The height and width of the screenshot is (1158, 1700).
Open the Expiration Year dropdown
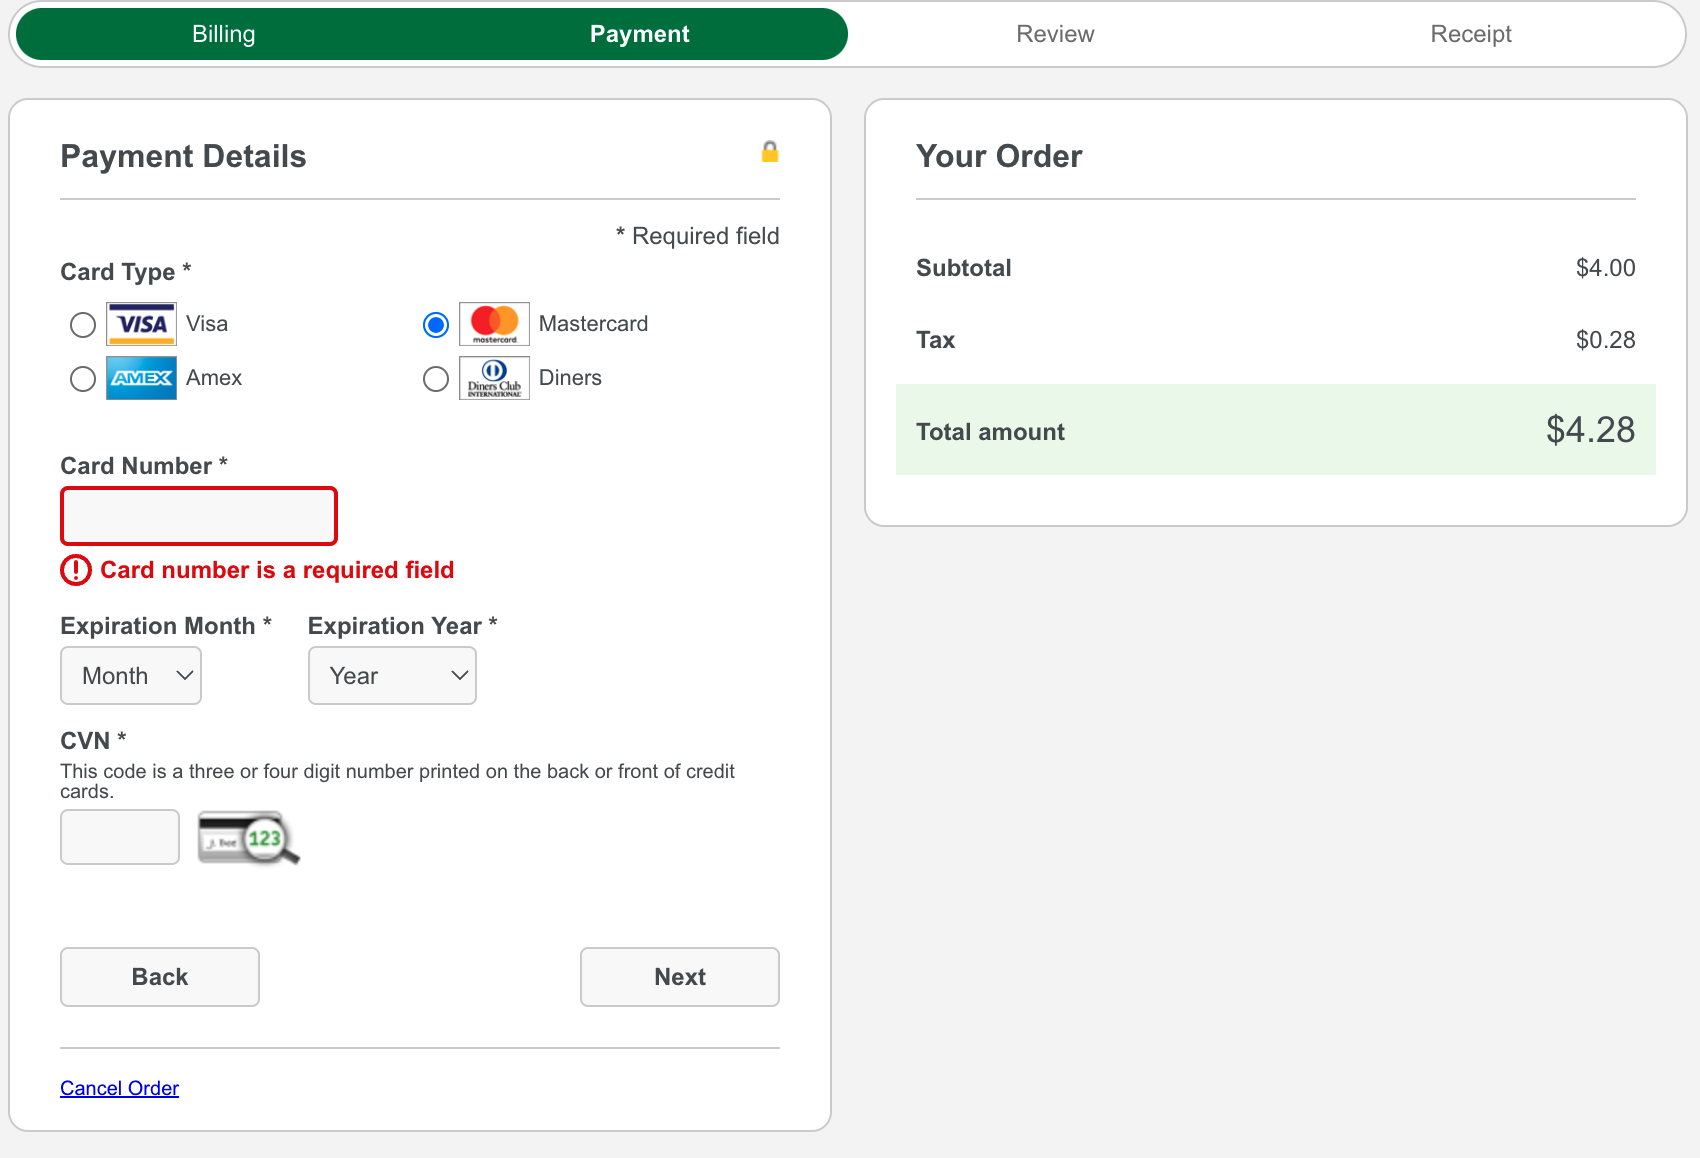(x=392, y=676)
